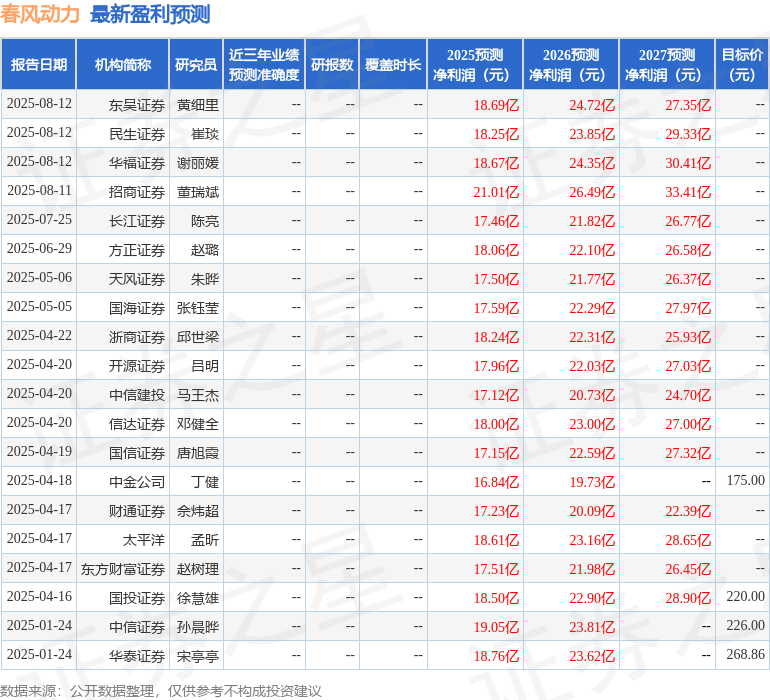This screenshot has height=700, width=770.
Task: Click analyst name 朱晔
Action: (205, 279)
